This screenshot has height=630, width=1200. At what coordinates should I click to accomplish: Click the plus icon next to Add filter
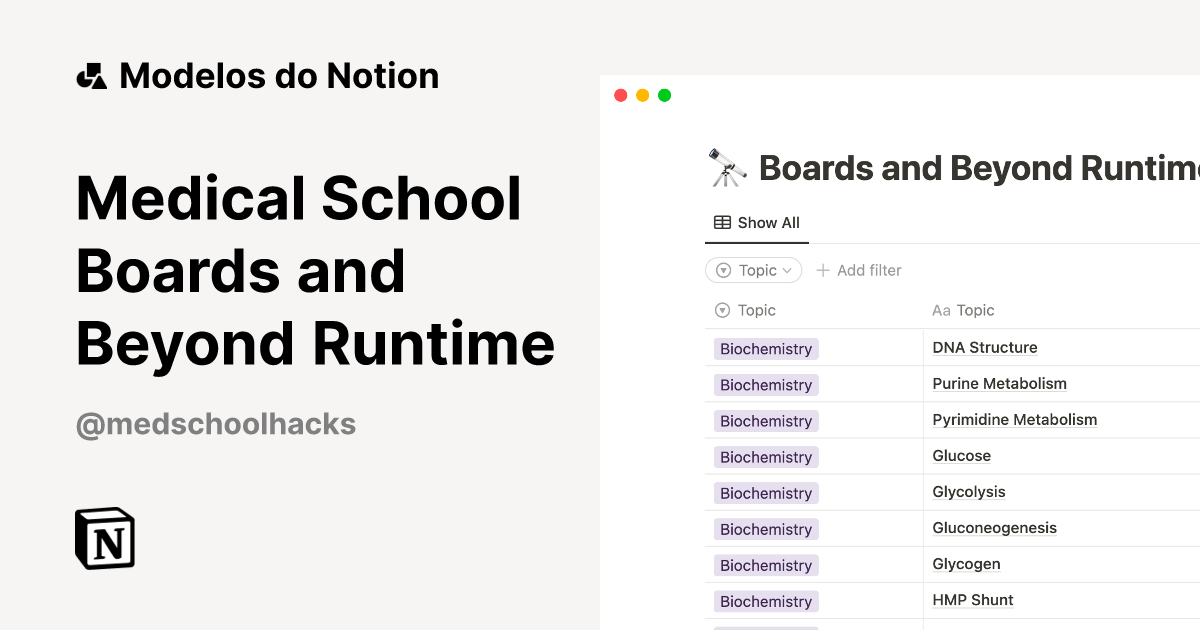tap(822, 270)
